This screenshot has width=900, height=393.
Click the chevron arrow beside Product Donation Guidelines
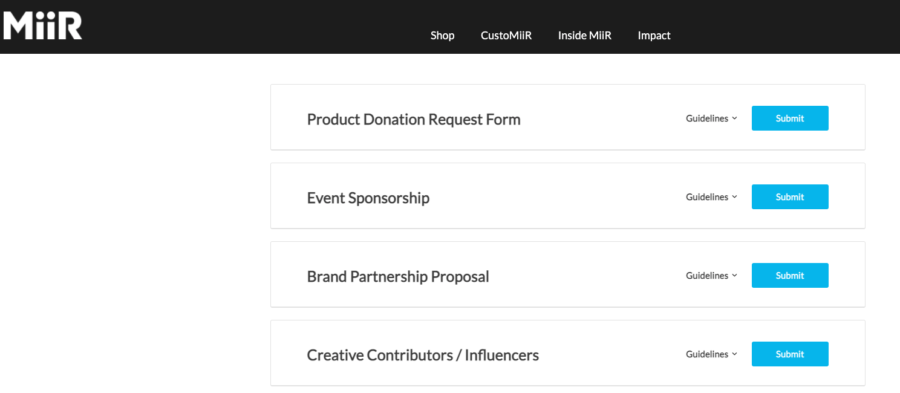(x=734, y=119)
